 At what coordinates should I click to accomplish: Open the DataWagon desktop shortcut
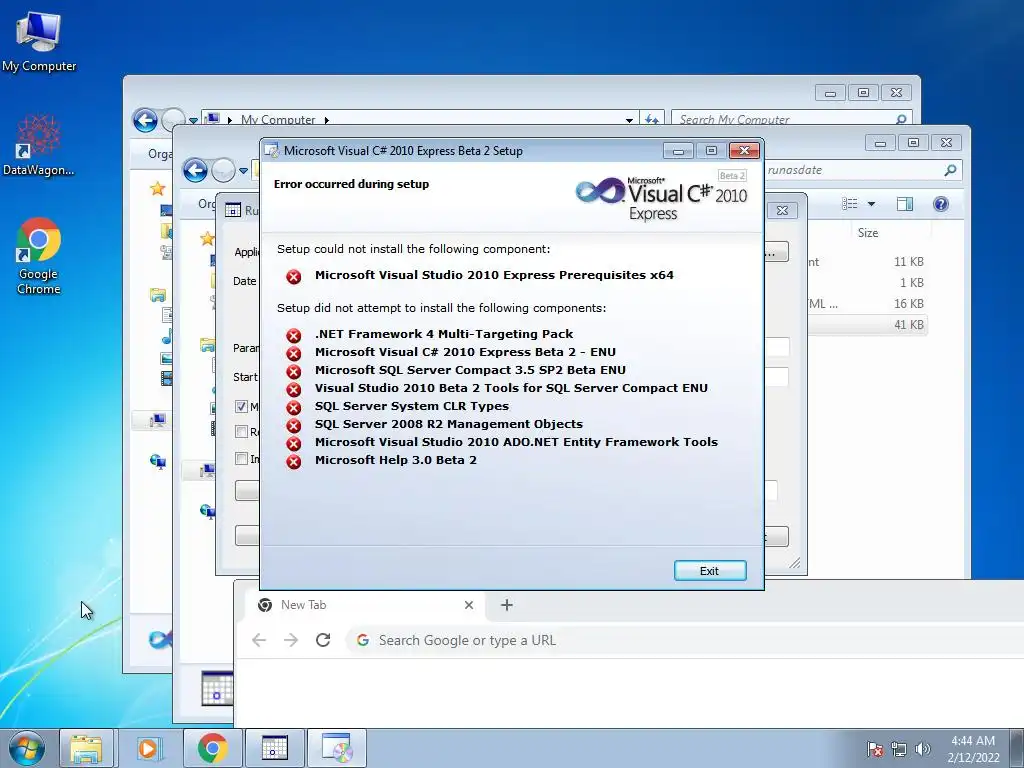coord(39,145)
